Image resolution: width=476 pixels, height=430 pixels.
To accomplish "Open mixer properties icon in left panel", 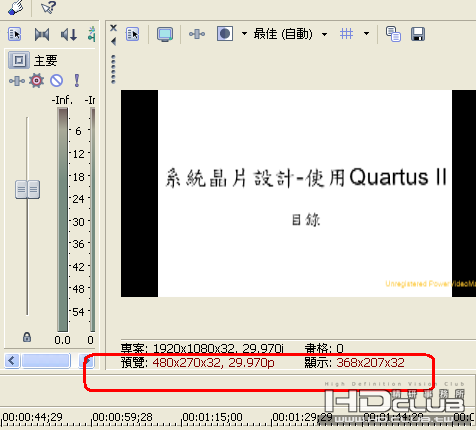I will click(15, 34).
